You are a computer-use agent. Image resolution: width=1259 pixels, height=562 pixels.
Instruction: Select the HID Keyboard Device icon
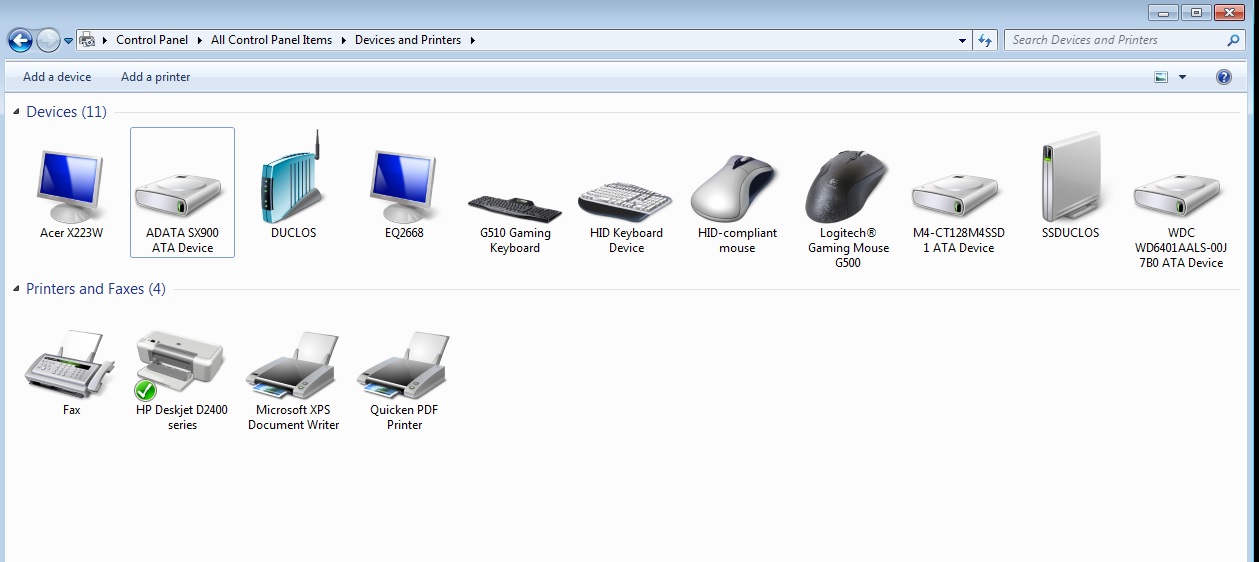625,201
